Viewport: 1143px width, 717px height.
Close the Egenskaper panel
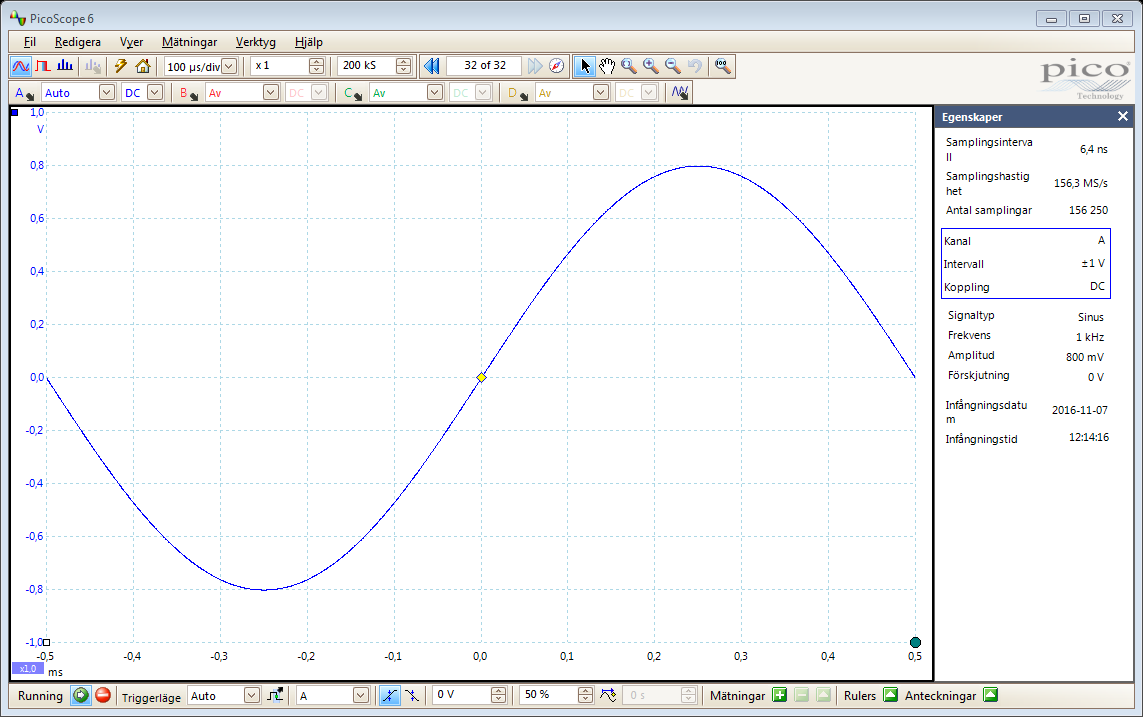1123,116
